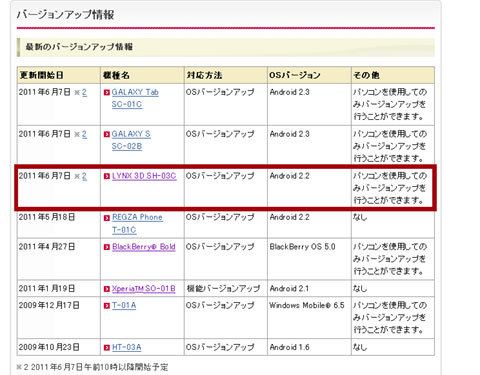
Task: Open the Xperia SO-01B link
Action: click(x=144, y=289)
